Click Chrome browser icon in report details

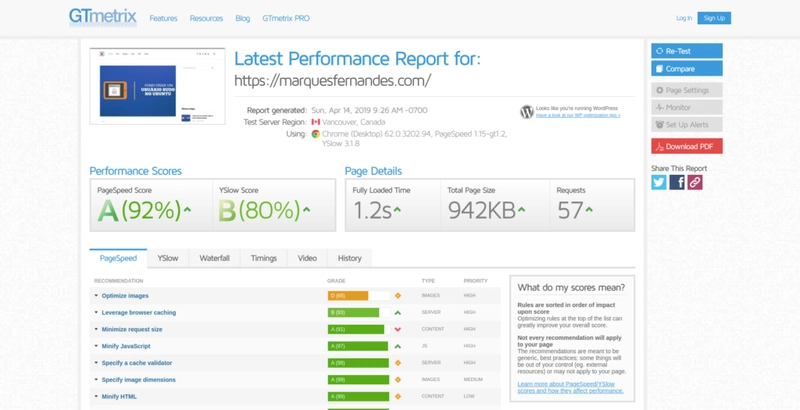tap(316, 134)
